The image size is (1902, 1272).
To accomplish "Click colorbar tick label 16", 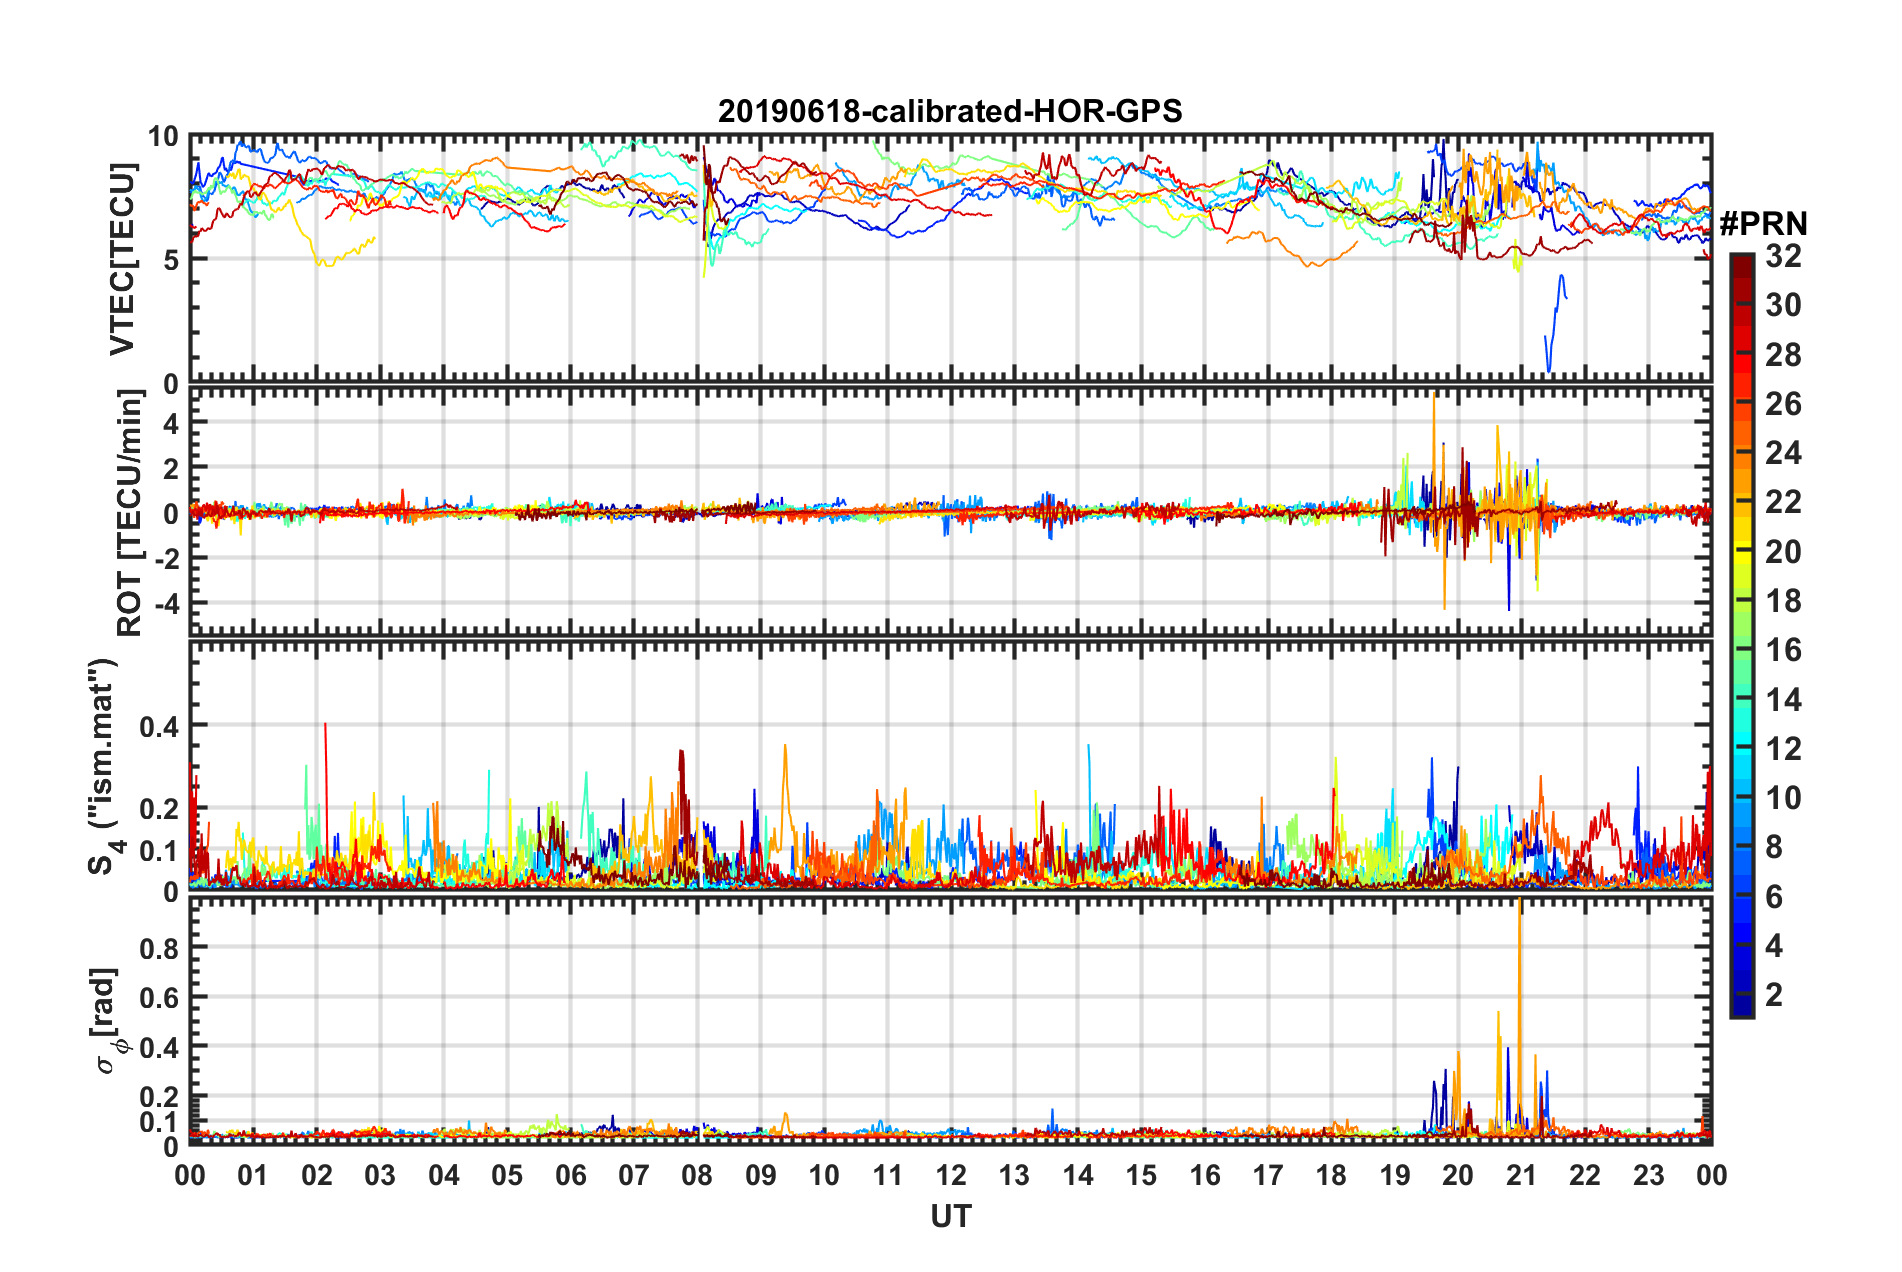I will (x=1783, y=650).
